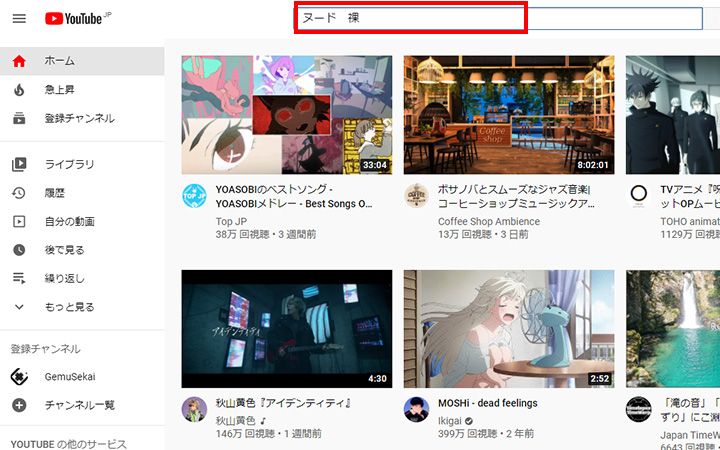The width and height of the screenshot is (720, 450).
Task: Click 「滝の音」 video title text
Action: [690, 410]
